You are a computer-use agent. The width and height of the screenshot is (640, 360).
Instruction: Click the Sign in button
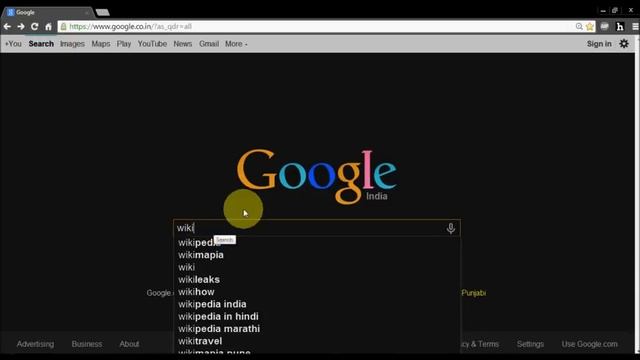[599, 44]
